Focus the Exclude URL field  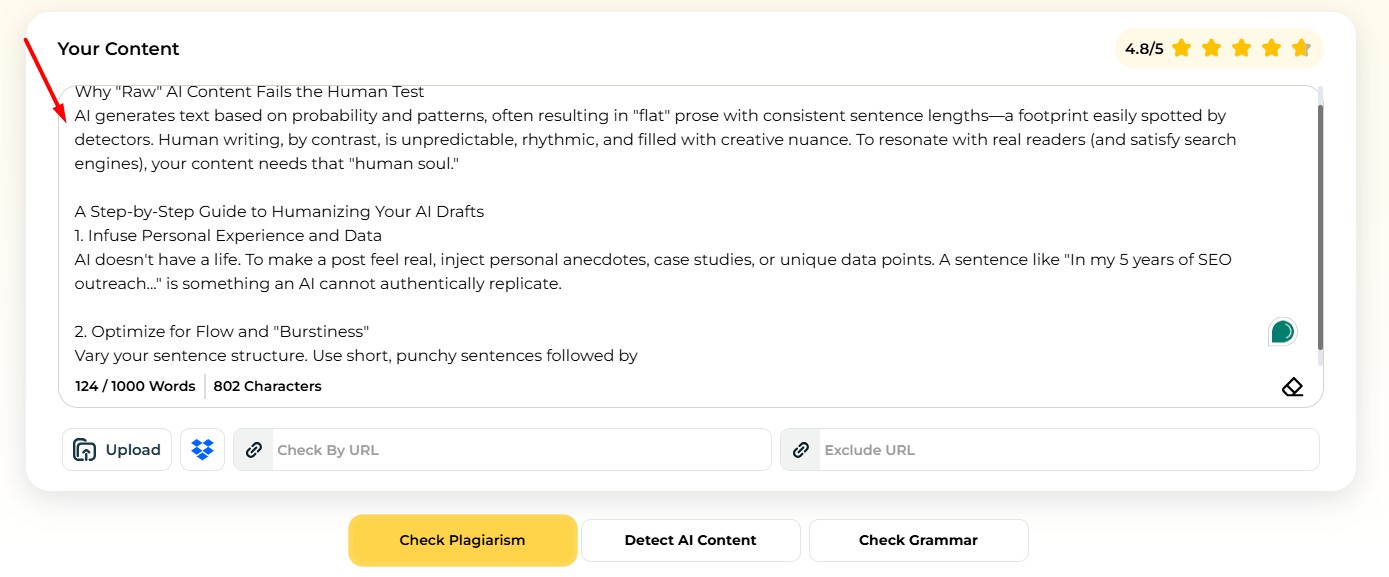(x=1066, y=450)
